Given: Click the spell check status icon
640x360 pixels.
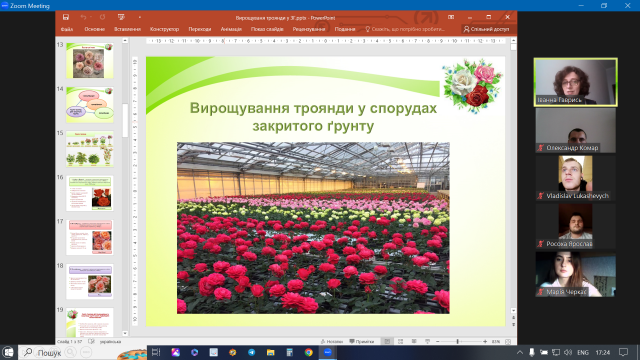Looking at the screenshot, I should 91,342.
